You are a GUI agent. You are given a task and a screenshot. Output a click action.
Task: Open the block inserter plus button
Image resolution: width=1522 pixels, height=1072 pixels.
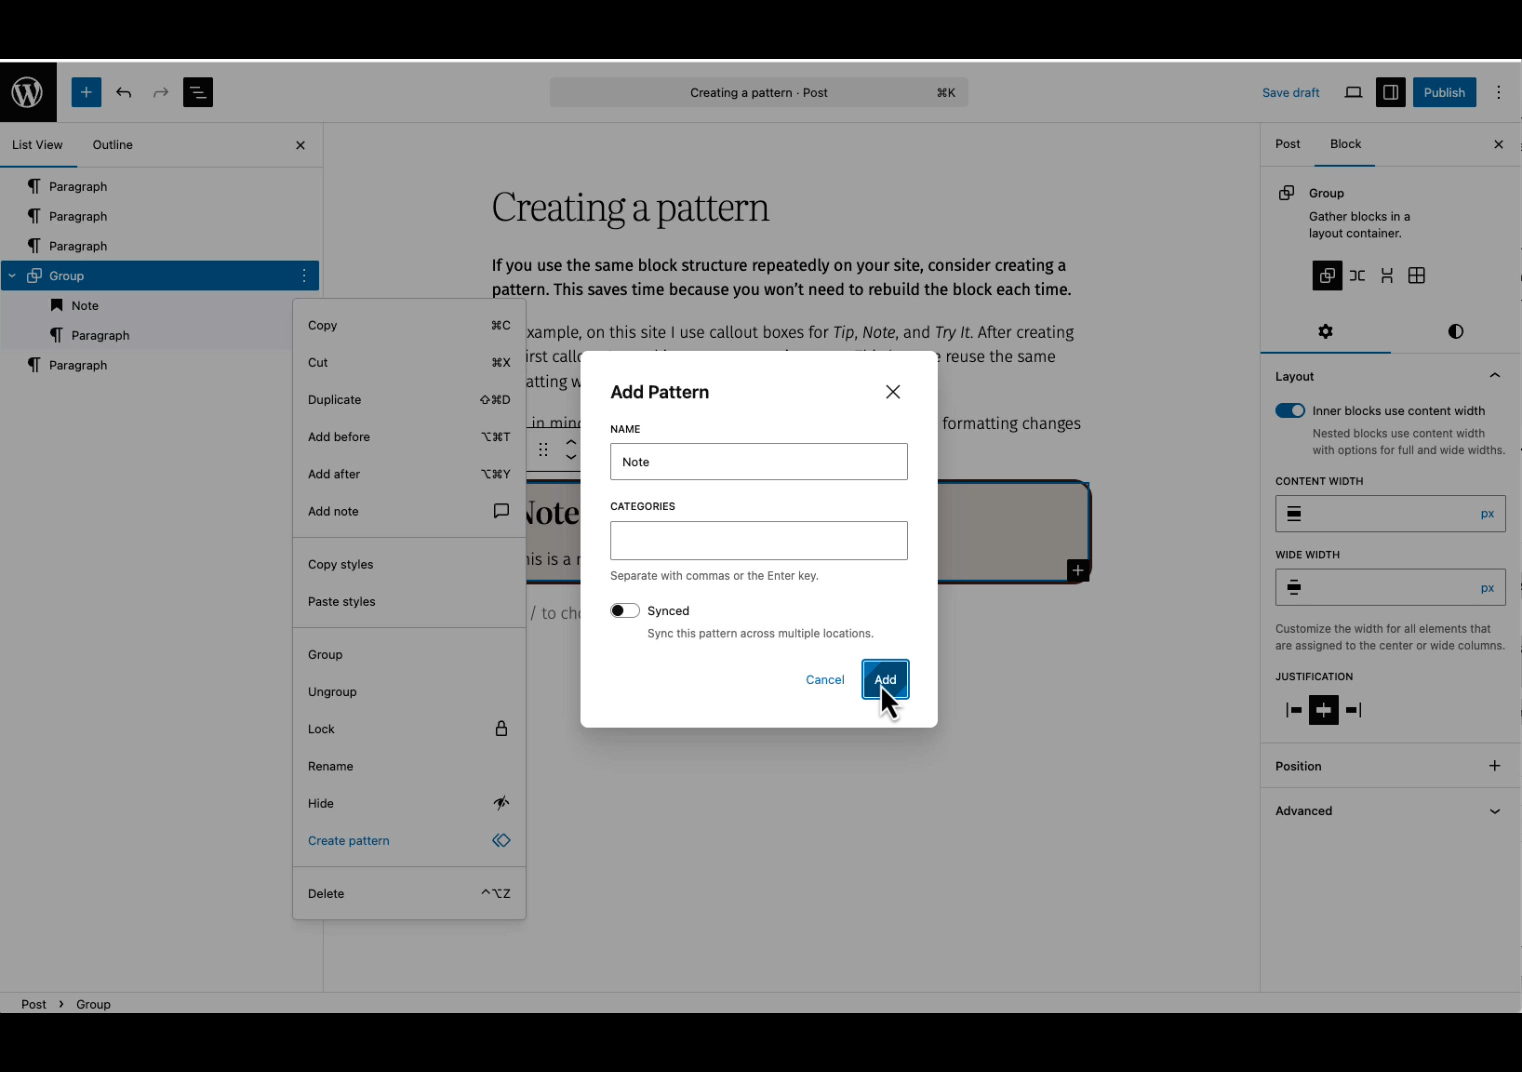[x=86, y=92]
